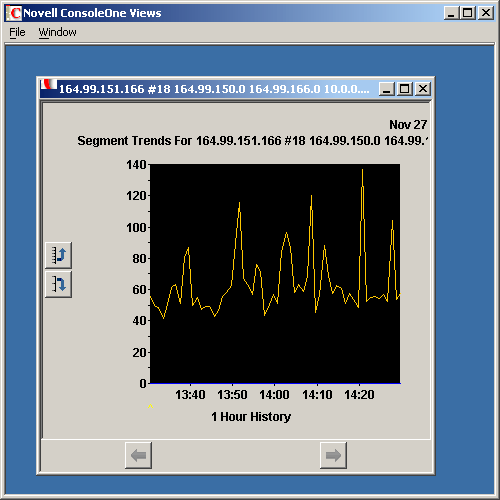
Task: Click the inner Segment Trends window icon
Action: pos(49,85)
